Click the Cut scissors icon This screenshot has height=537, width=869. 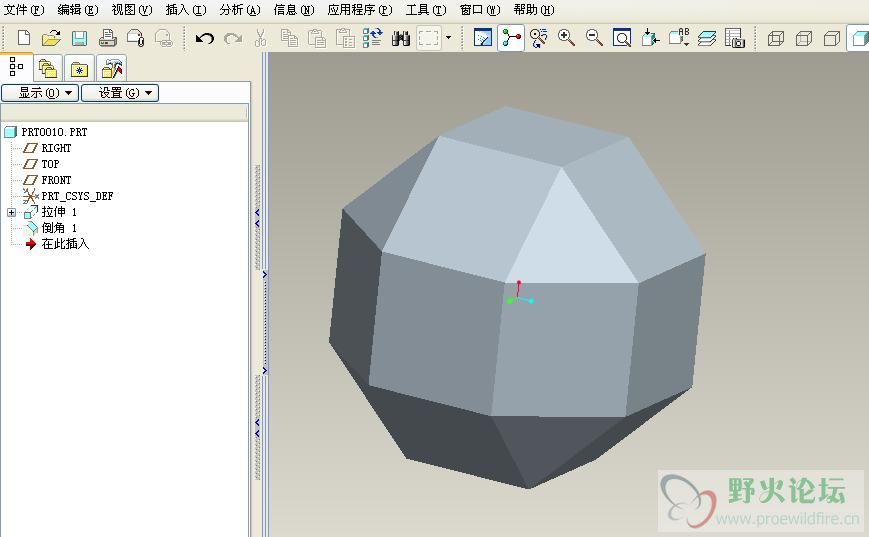click(260, 38)
